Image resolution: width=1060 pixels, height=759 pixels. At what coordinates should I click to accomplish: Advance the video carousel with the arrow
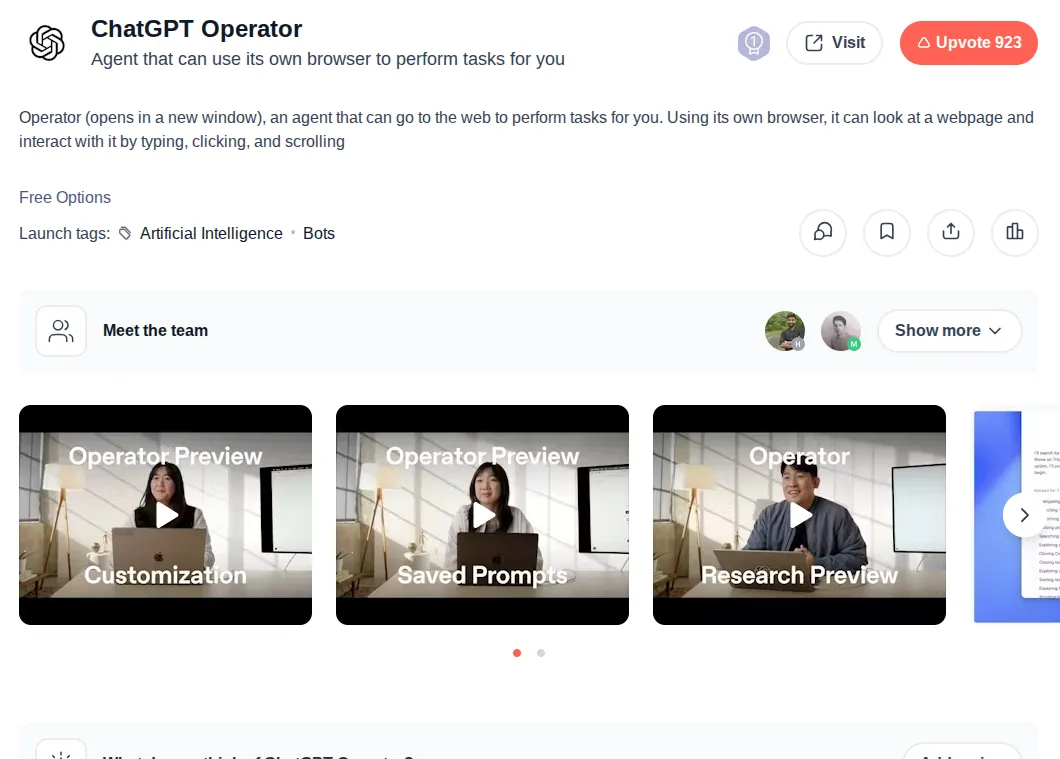pyautogui.click(x=1024, y=515)
